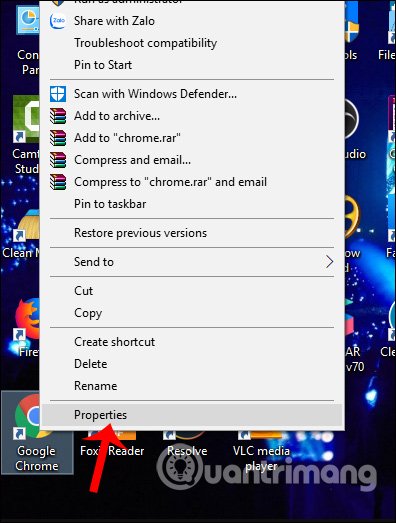Select Compress to "chrome.rar" and email

point(192,182)
